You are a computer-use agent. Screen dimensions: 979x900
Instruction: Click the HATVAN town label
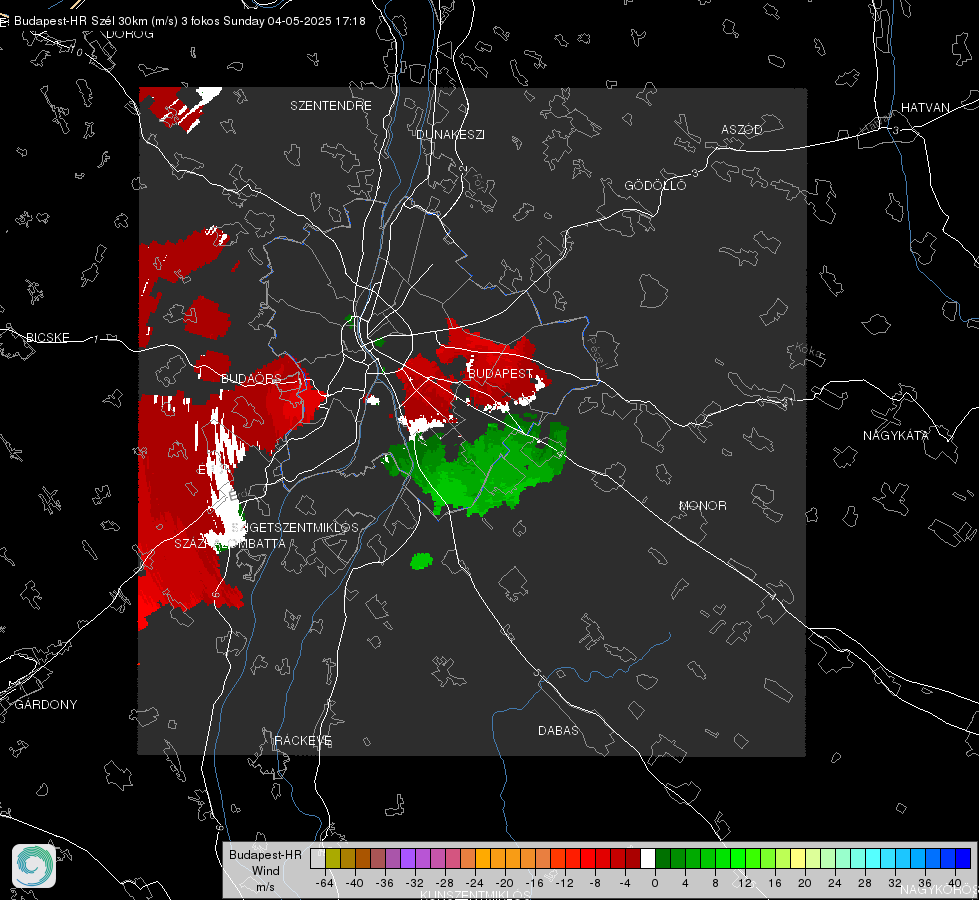(x=925, y=107)
